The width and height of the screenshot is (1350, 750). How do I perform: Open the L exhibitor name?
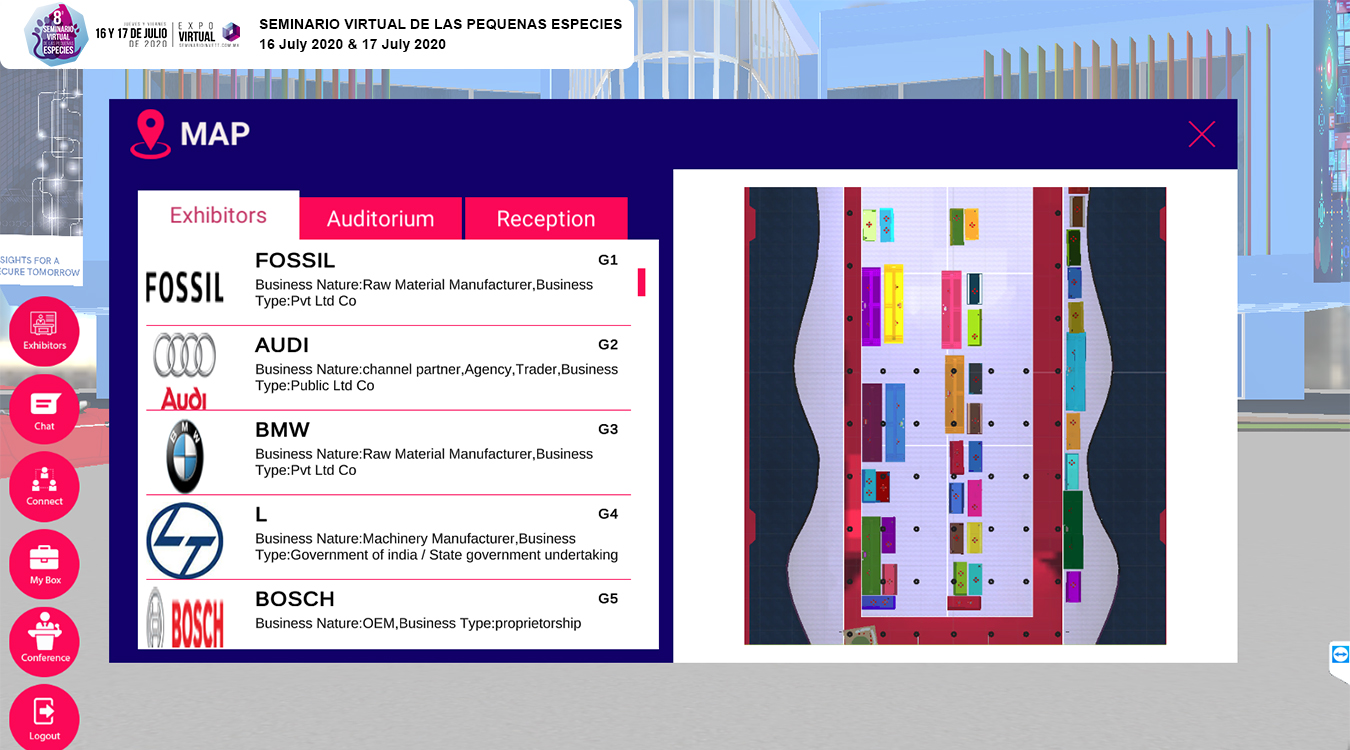[261, 515]
